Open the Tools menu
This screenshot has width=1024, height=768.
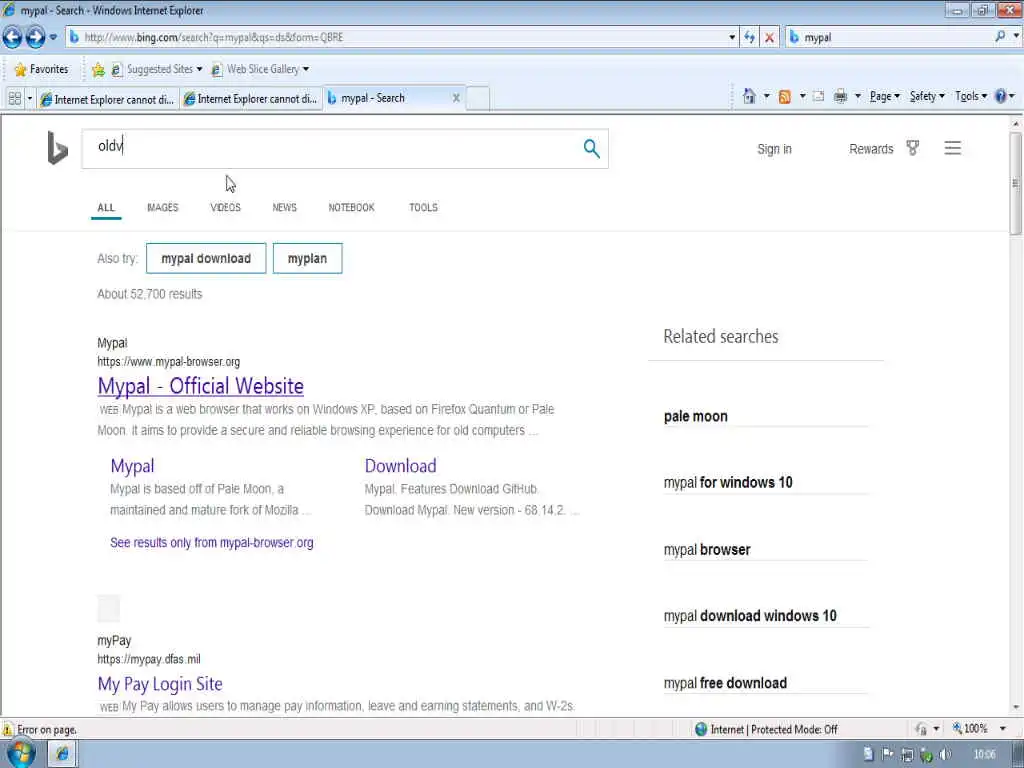(x=970, y=97)
